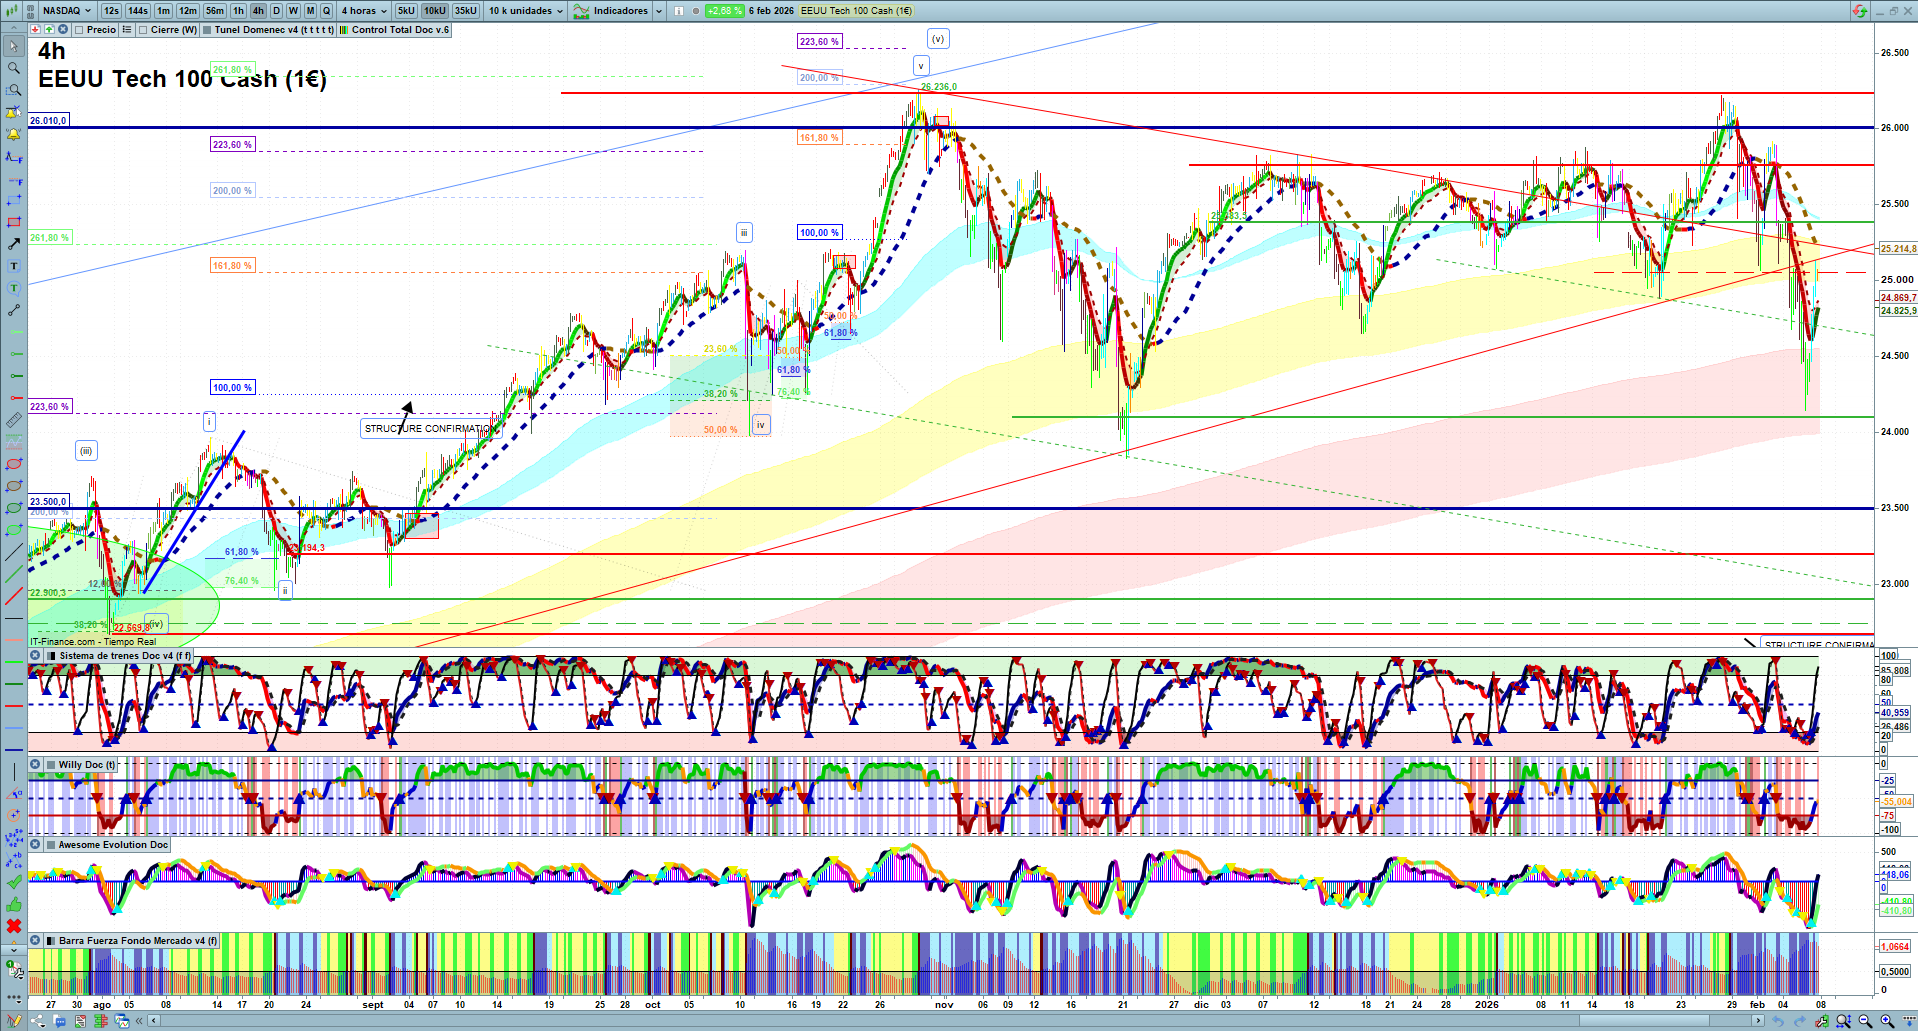Image resolution: width=1918 pixels, height=1031 pixels.
Task: Close the Sistema de trenes Doc panel
Action: coord(35,656)
